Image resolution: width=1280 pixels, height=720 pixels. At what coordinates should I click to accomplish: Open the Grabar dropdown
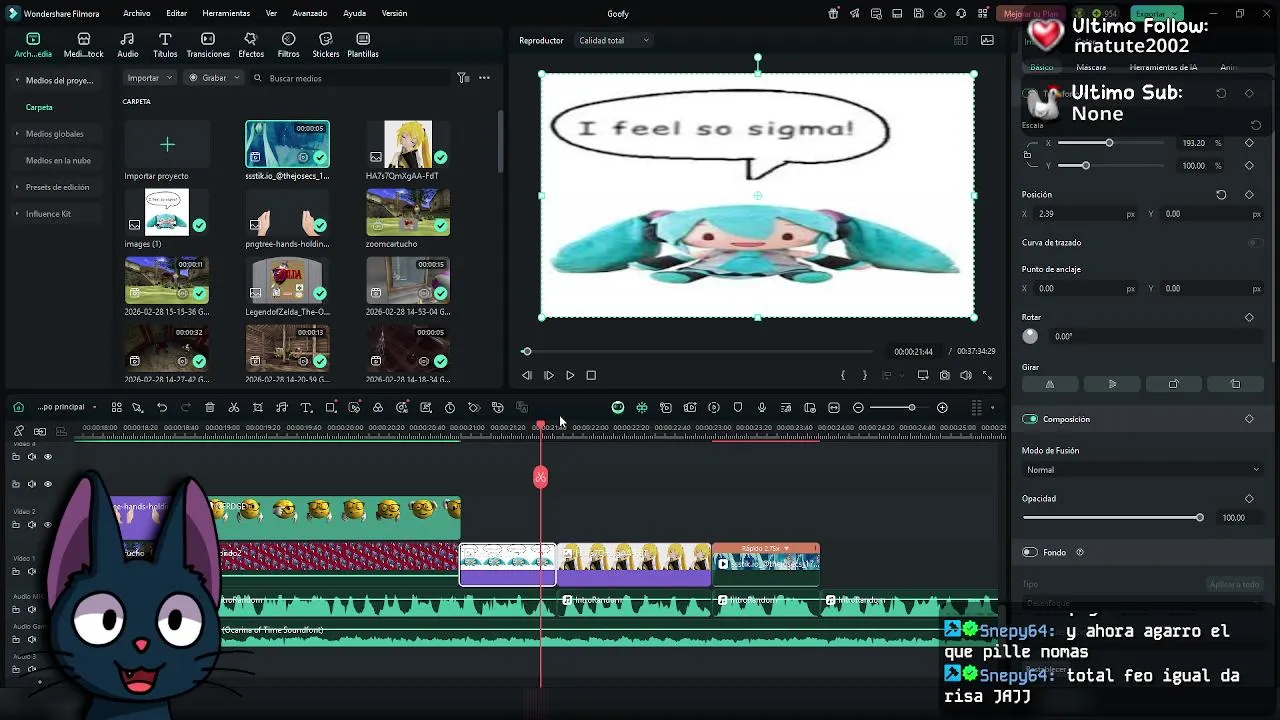pos(214,78)
